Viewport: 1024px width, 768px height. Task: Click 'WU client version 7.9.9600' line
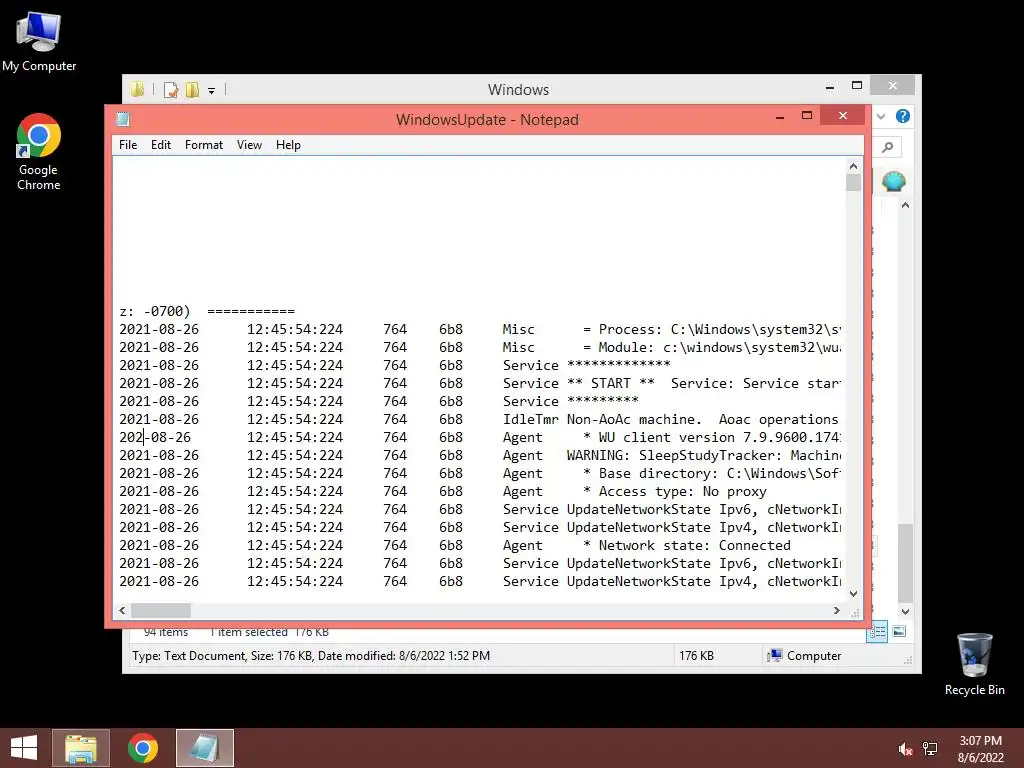click(x=480, y=438)
